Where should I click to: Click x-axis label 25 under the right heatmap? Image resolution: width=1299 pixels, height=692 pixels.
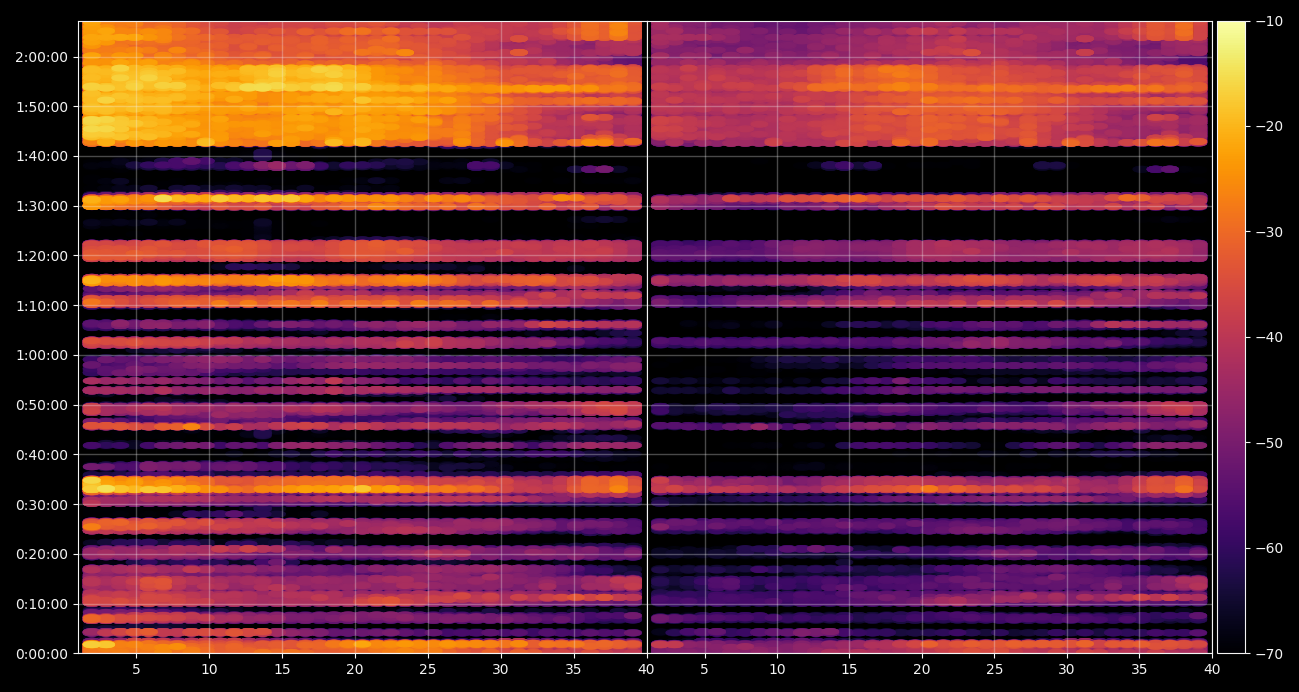(994, 670)
